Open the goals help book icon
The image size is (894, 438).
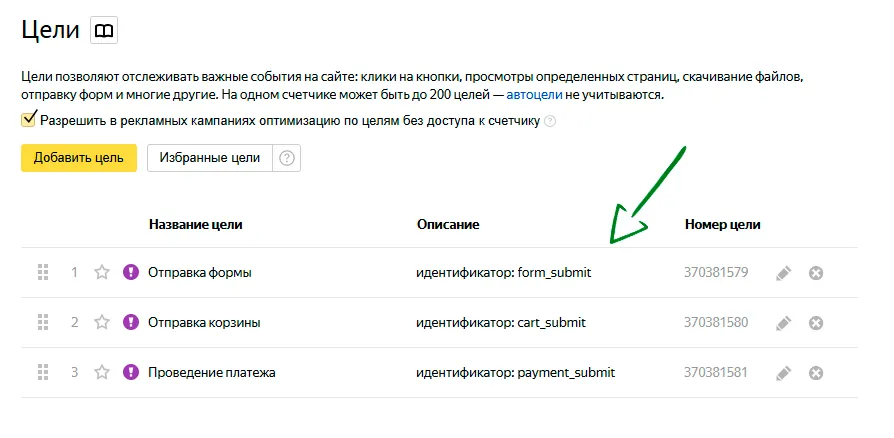point(104,30)
